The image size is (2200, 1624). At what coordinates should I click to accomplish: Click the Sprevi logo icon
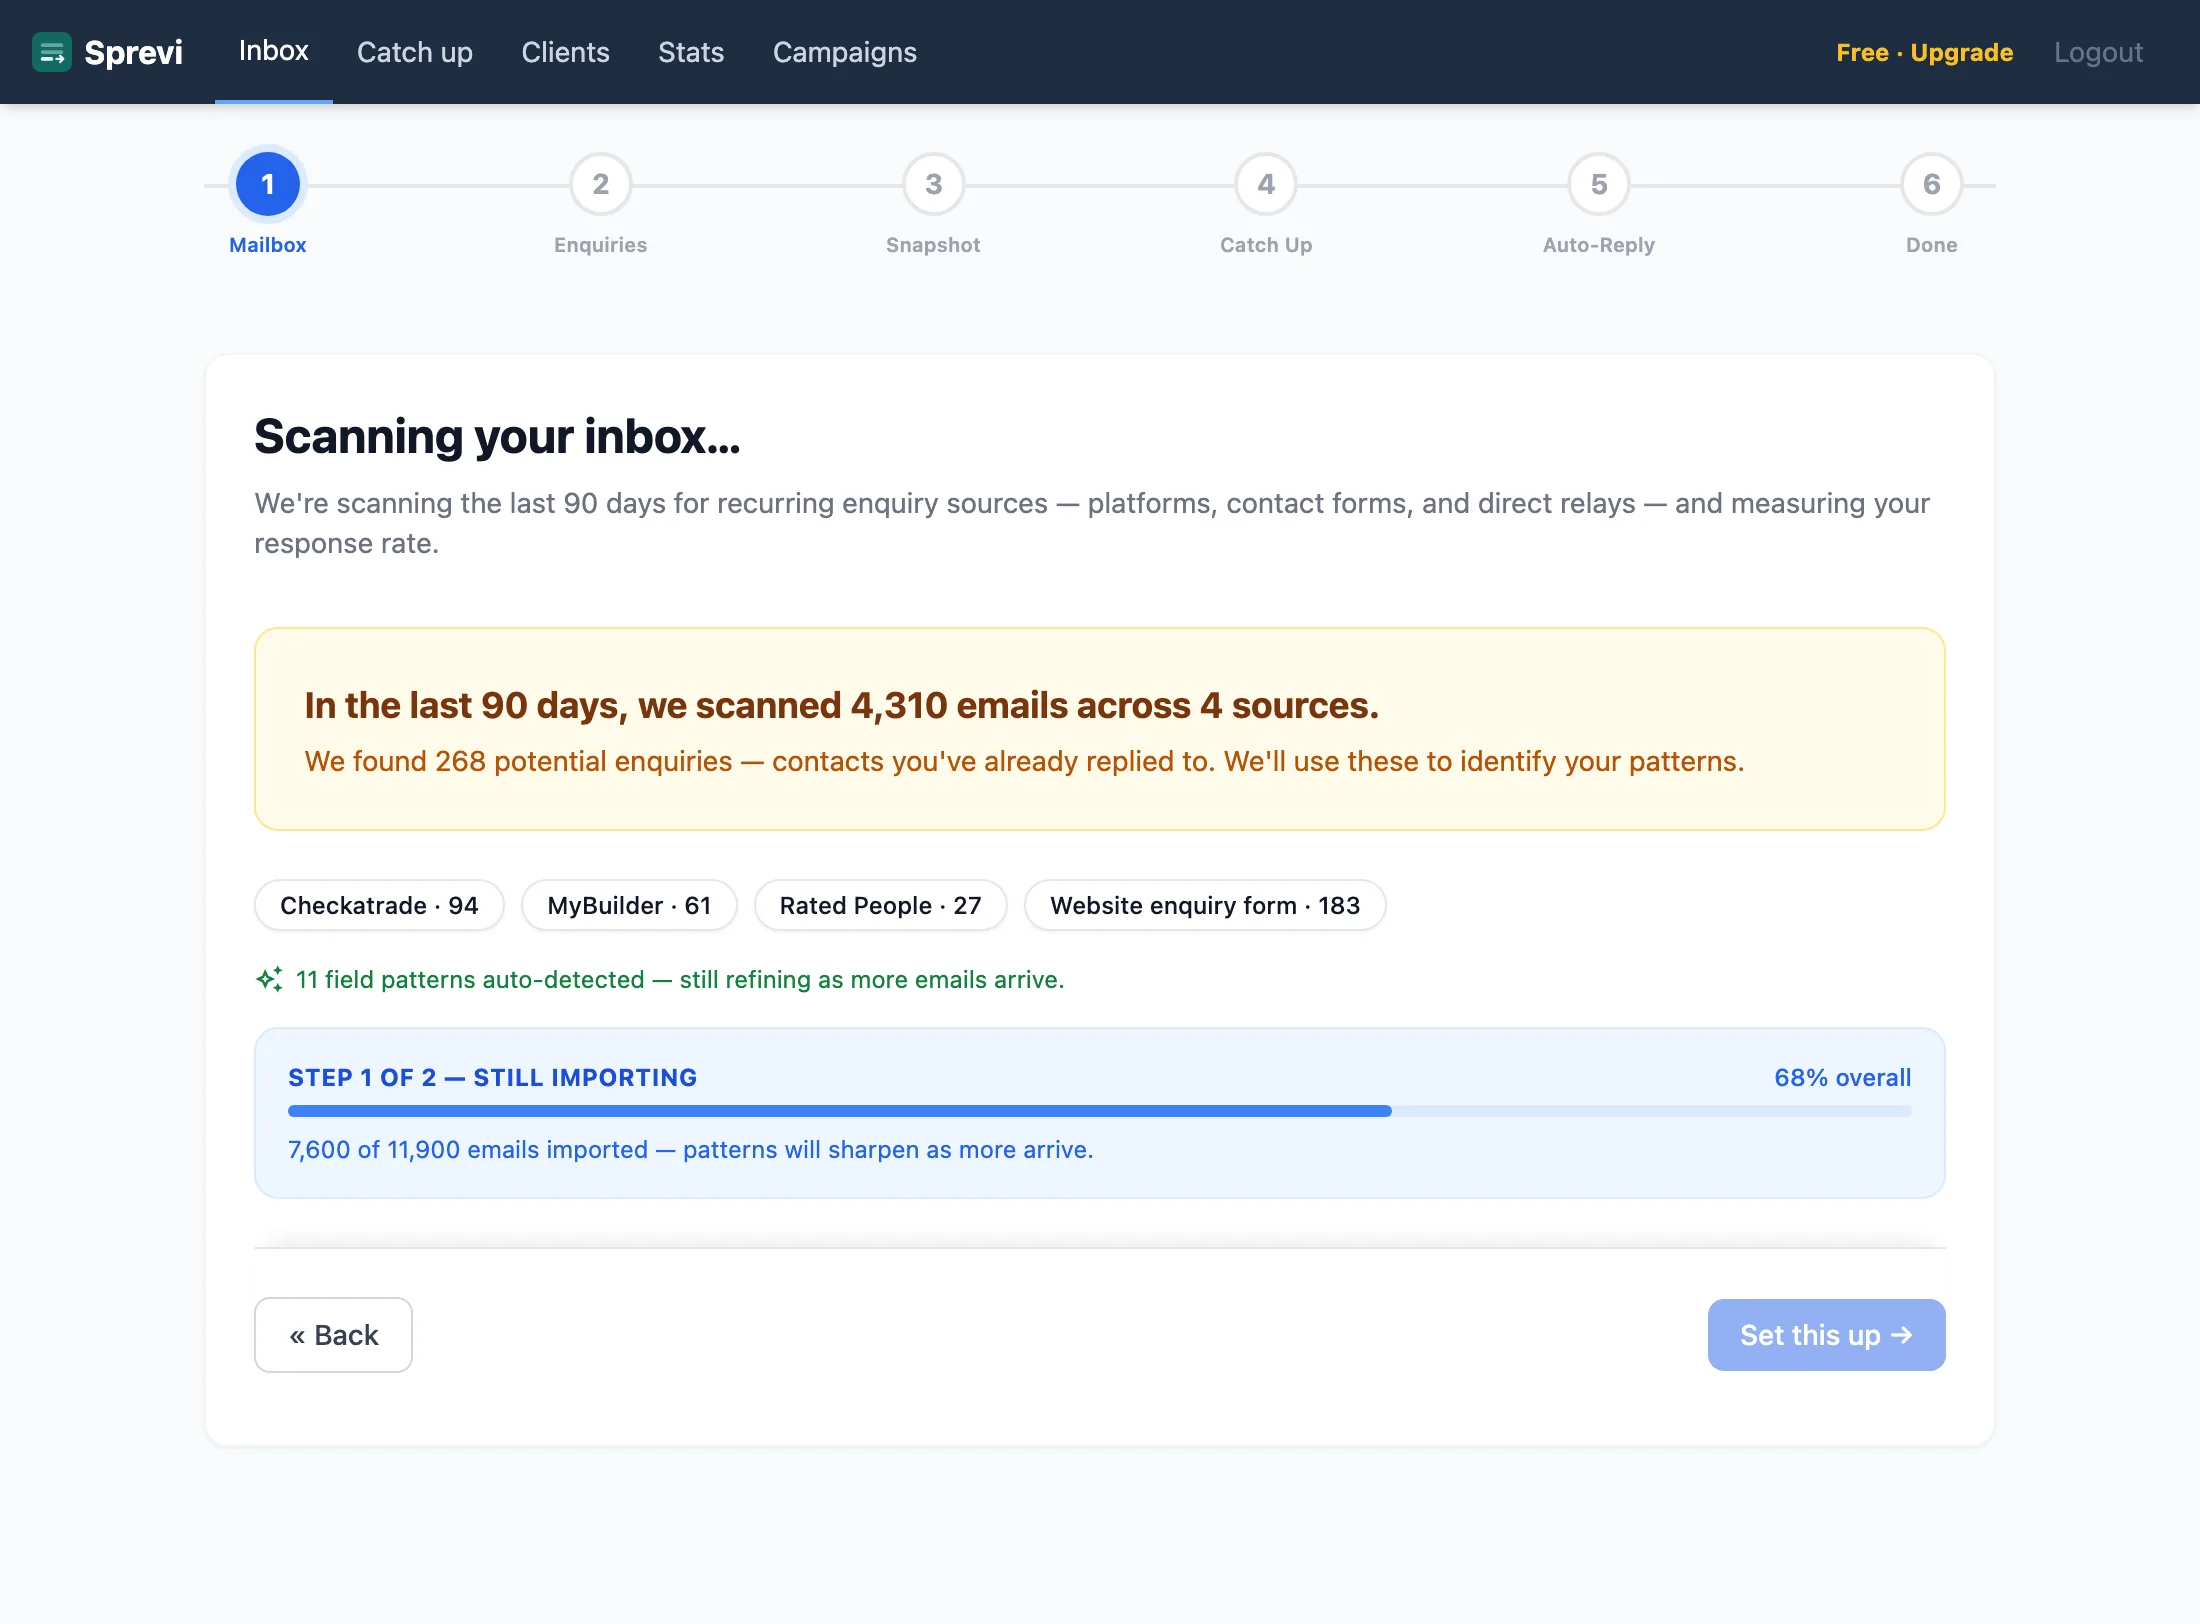52,52
